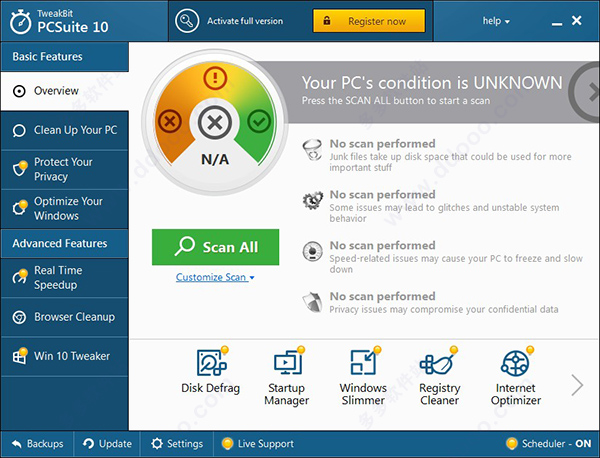Screen dimensions: 600x458
Task: Click 'Your PC's condition is UNKNOWN' text
Action: point(432,83)
